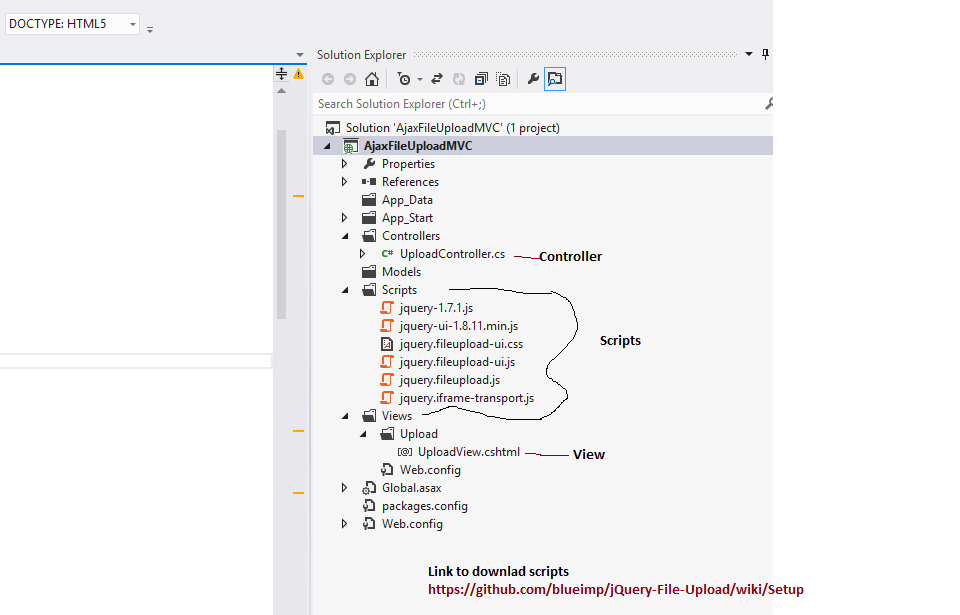Expand the Properties node
This screenshot has height=615, width=960.
point(345,164)
